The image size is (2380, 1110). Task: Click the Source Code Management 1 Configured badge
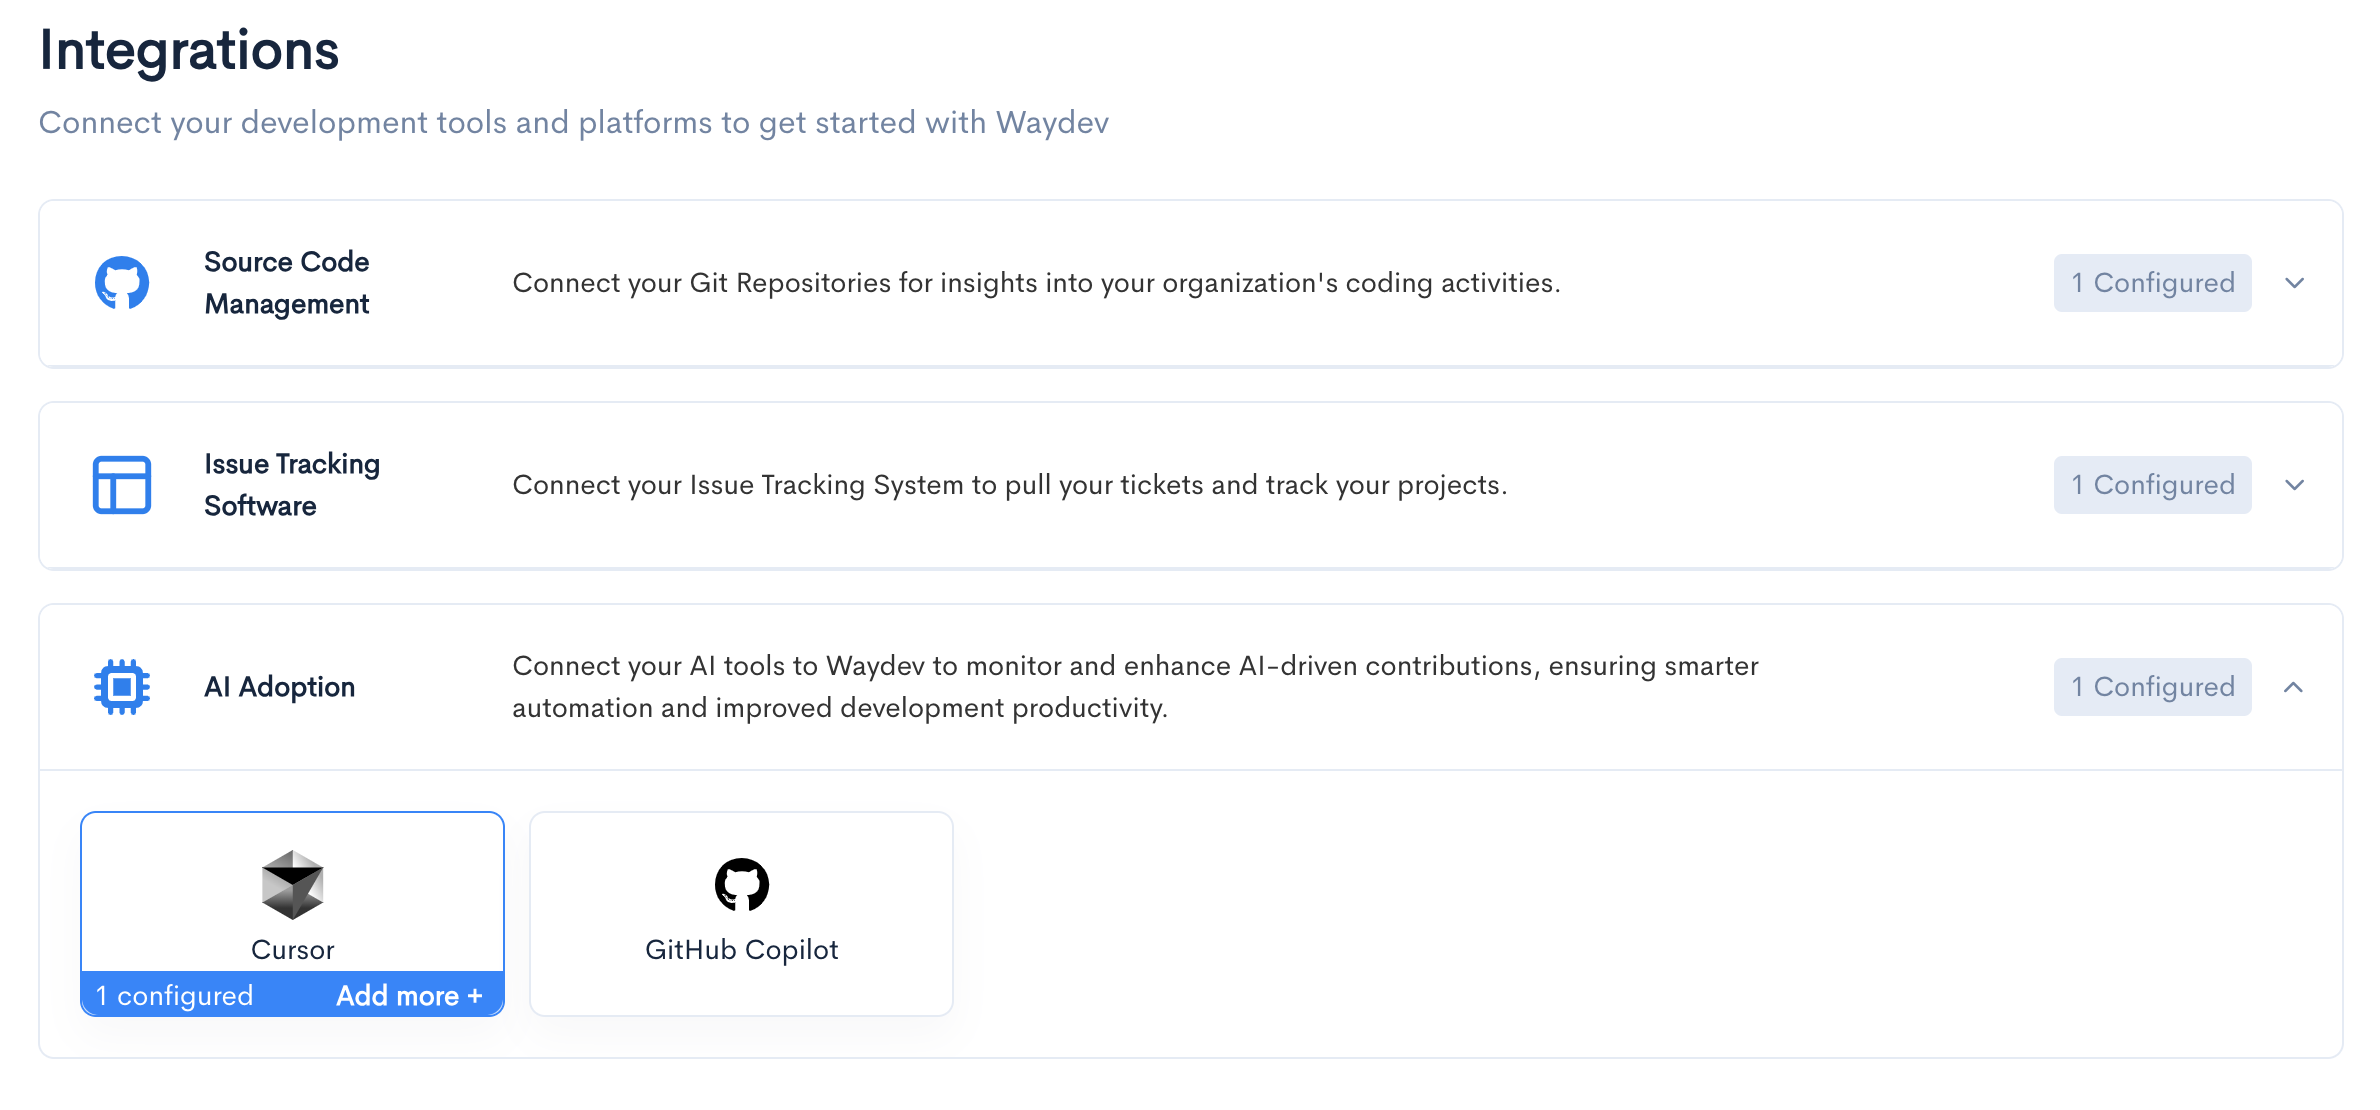coord(2152,283)
